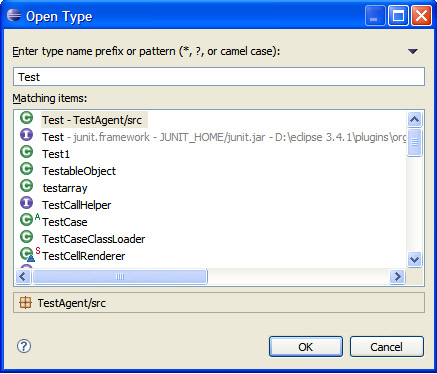Click the package icon beside TestAgent/src status
Image resolution: width=437 pixels, height=374 pixels.
pyautogui.click(x=25, y=303)
